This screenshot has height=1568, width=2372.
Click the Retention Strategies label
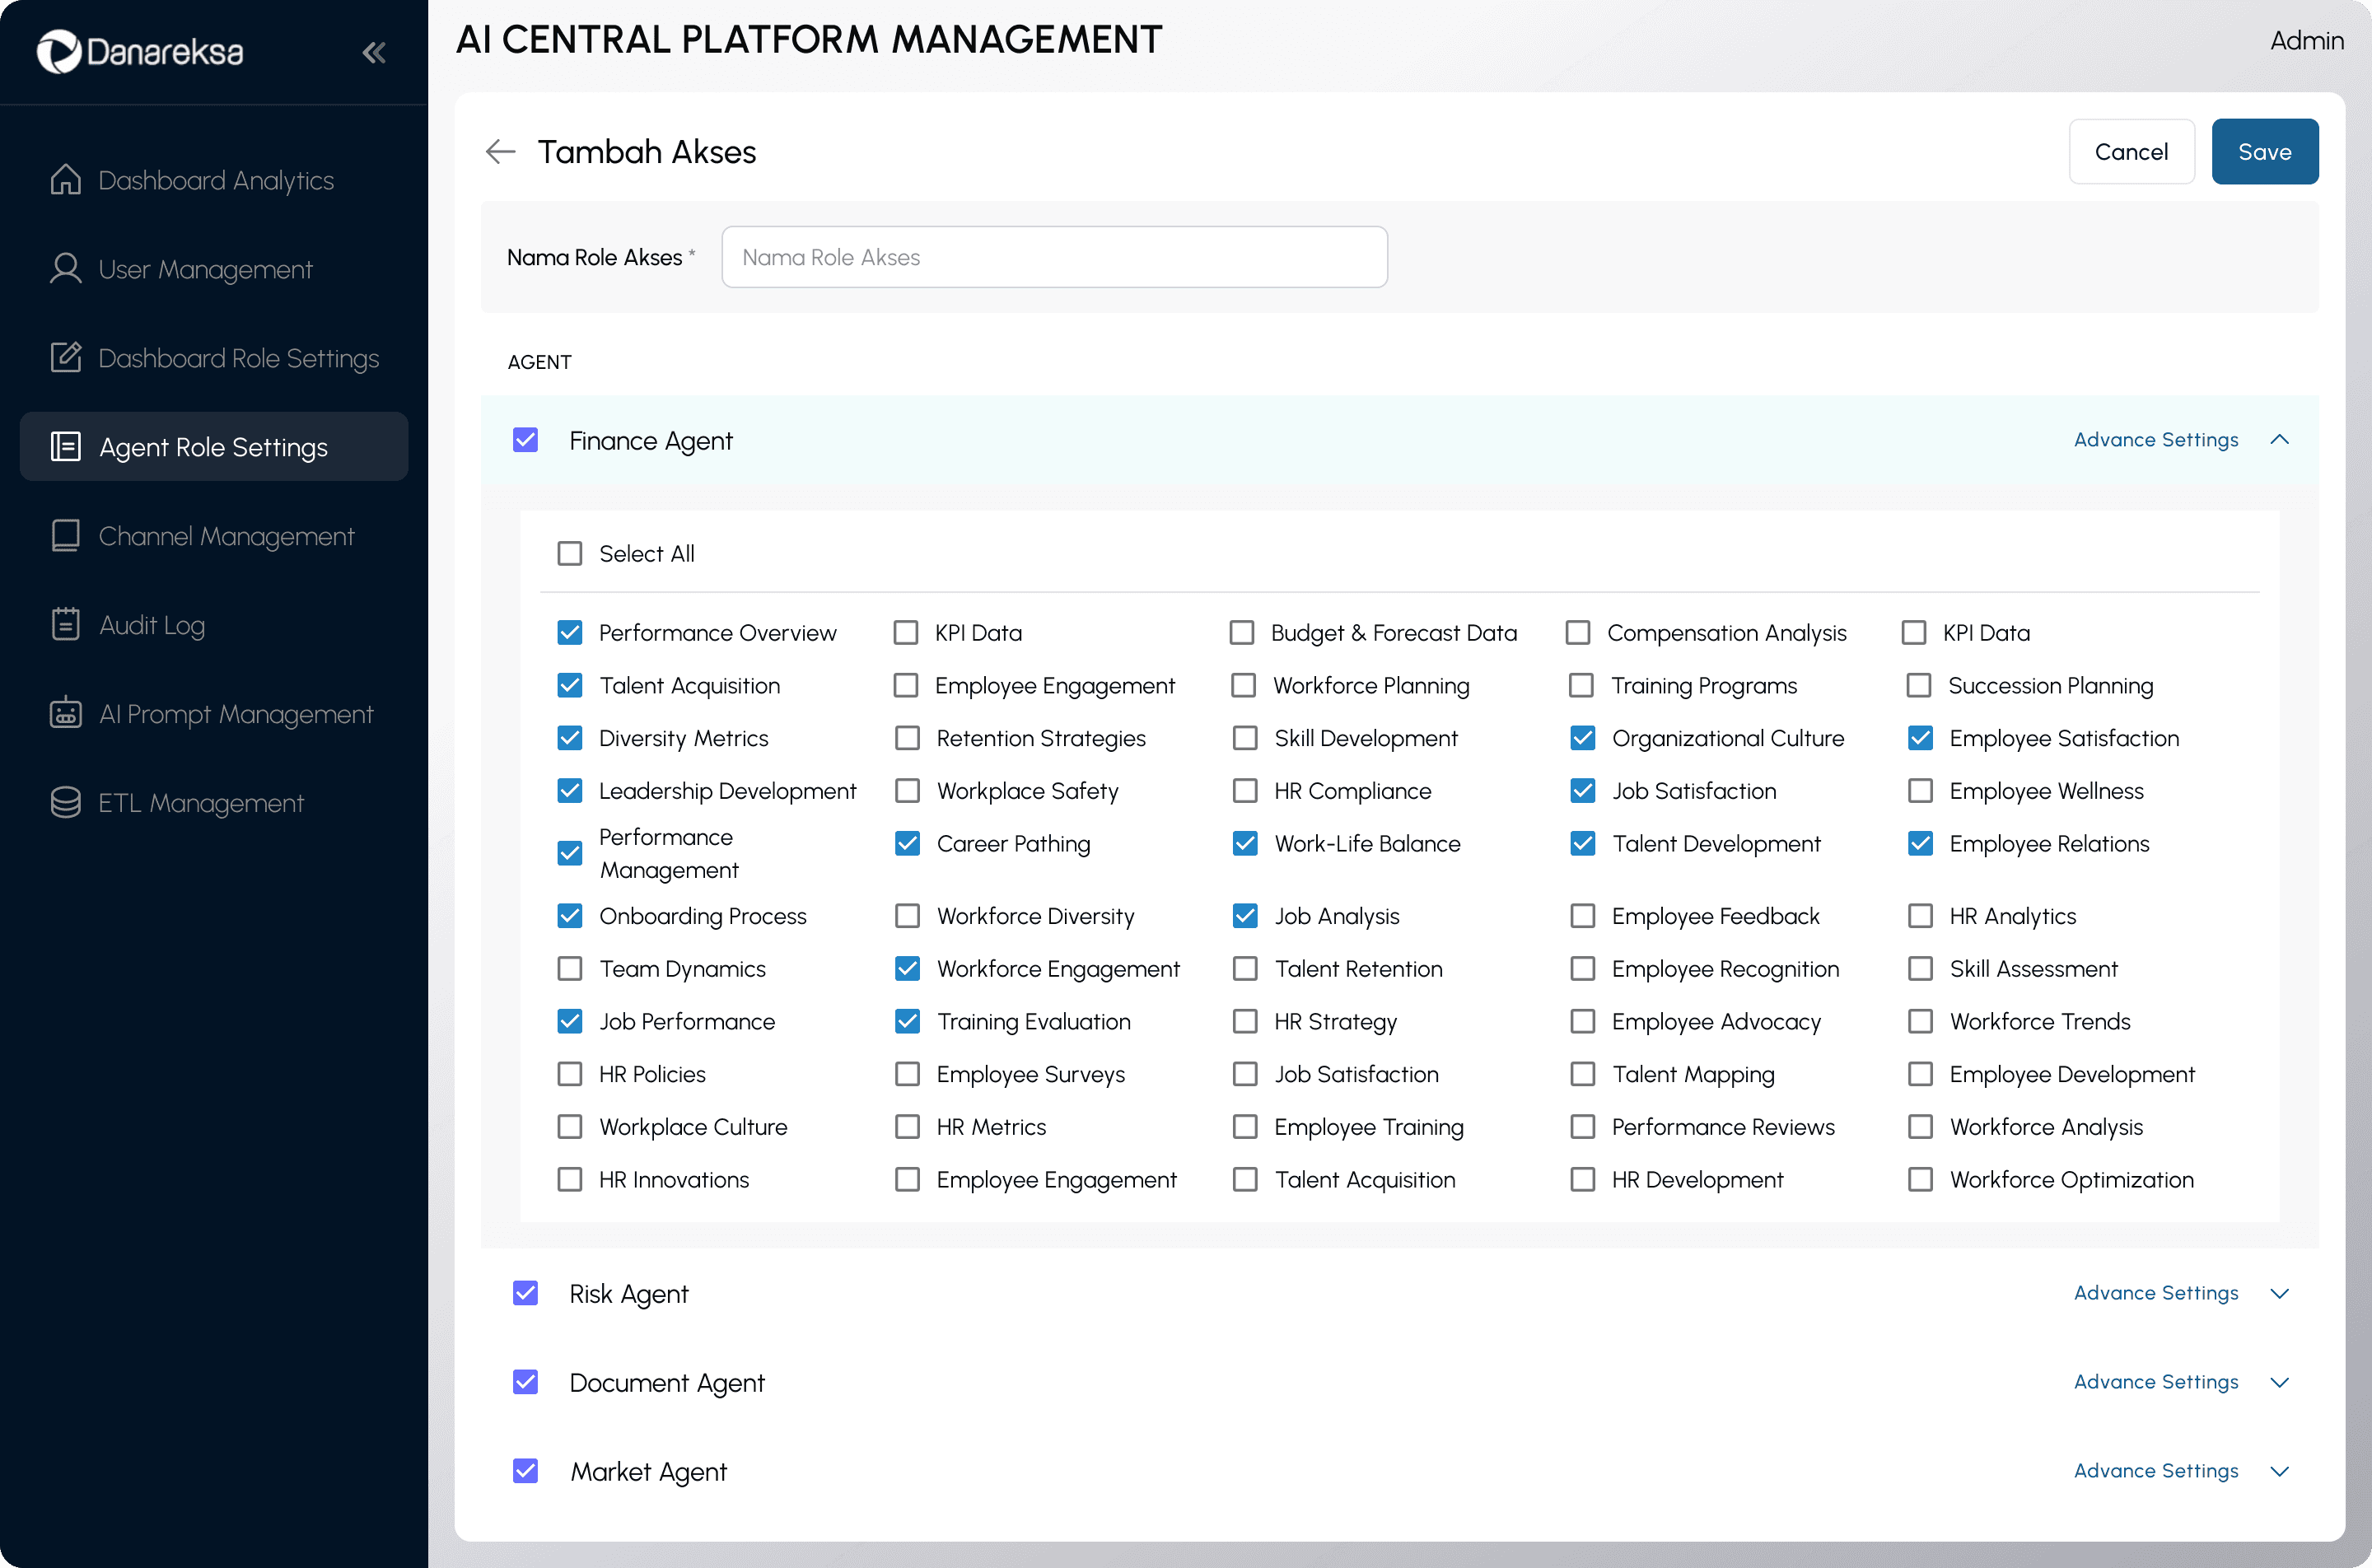pos(1041,738)
